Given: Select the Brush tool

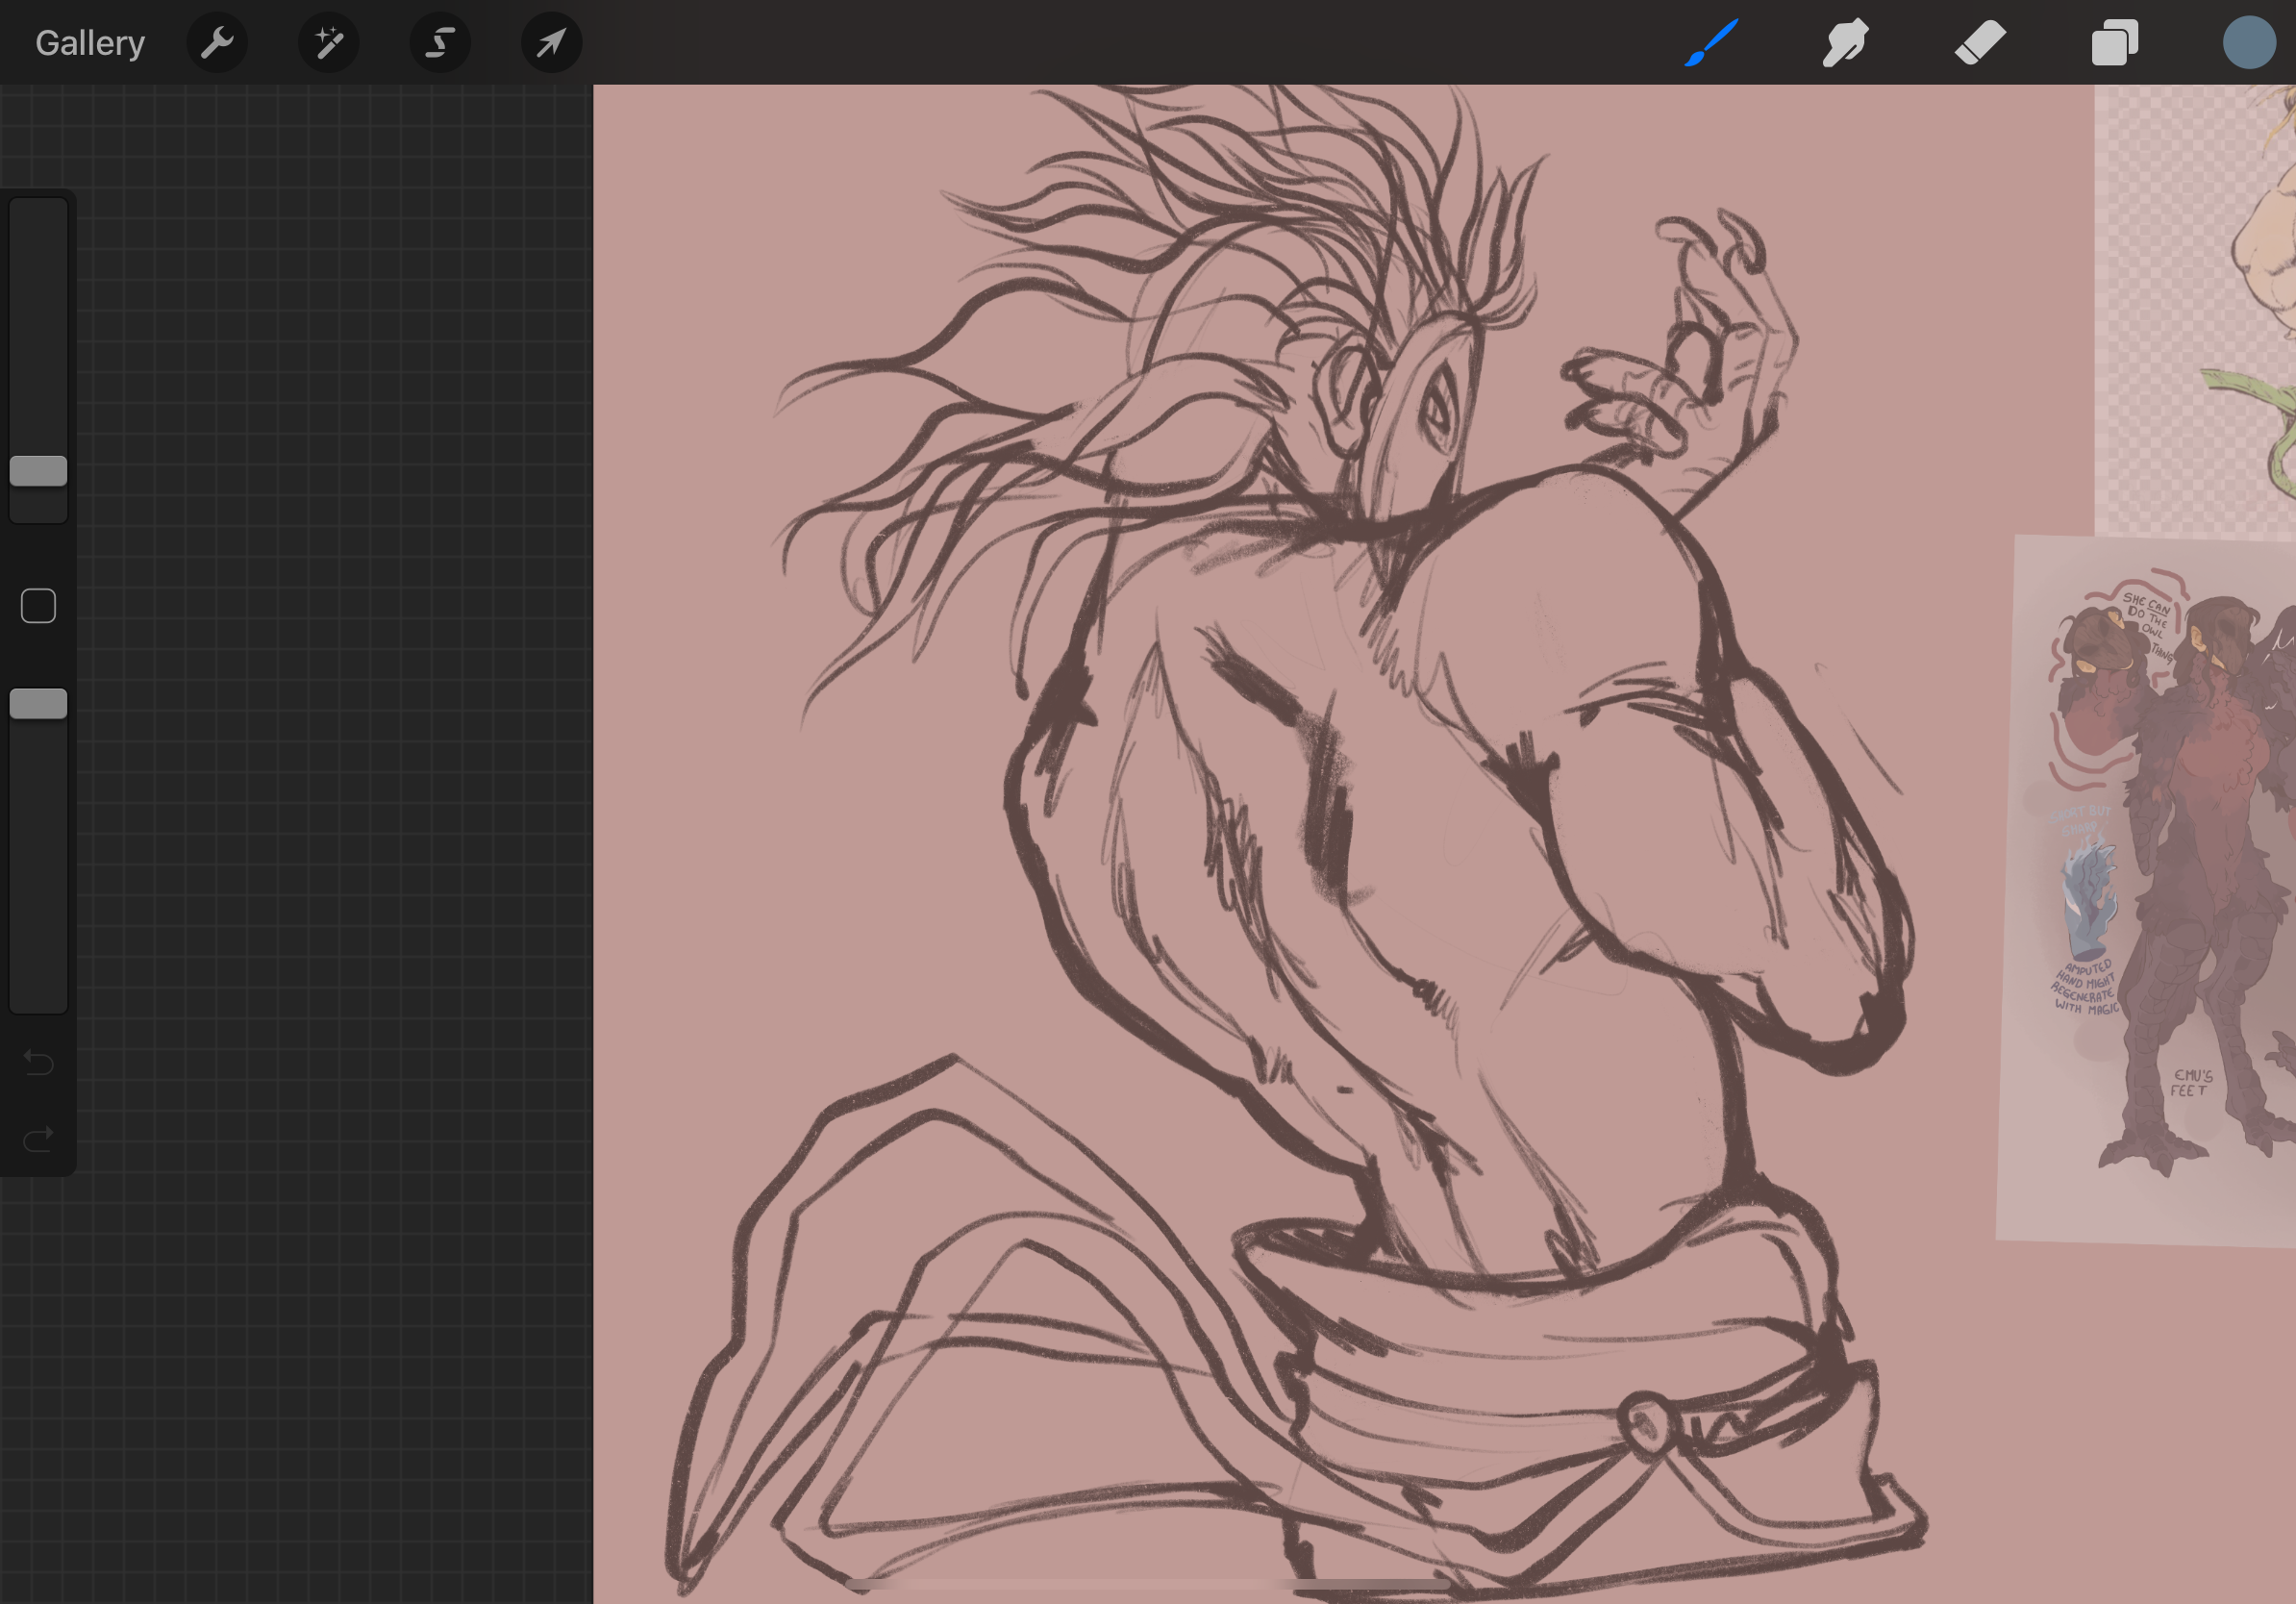Looking at the screenshot, I should point(1711,43).
